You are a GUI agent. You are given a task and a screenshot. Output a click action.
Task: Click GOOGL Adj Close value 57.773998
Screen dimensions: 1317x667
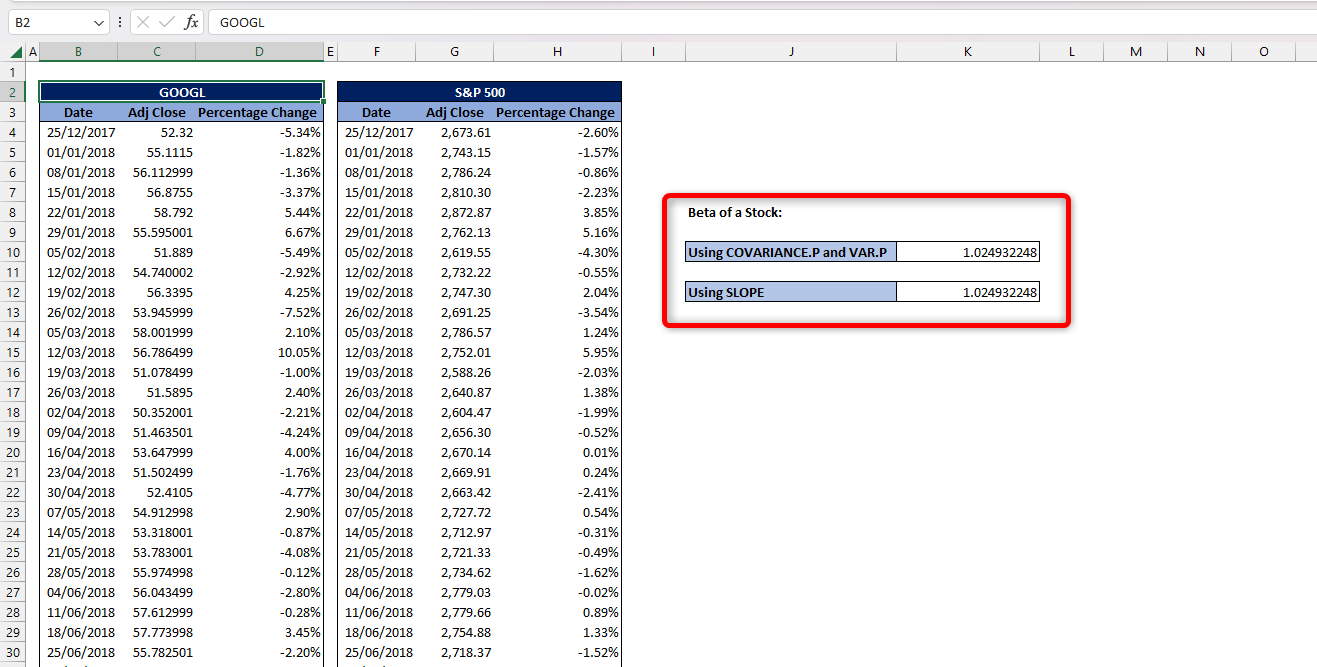(156, 632)
